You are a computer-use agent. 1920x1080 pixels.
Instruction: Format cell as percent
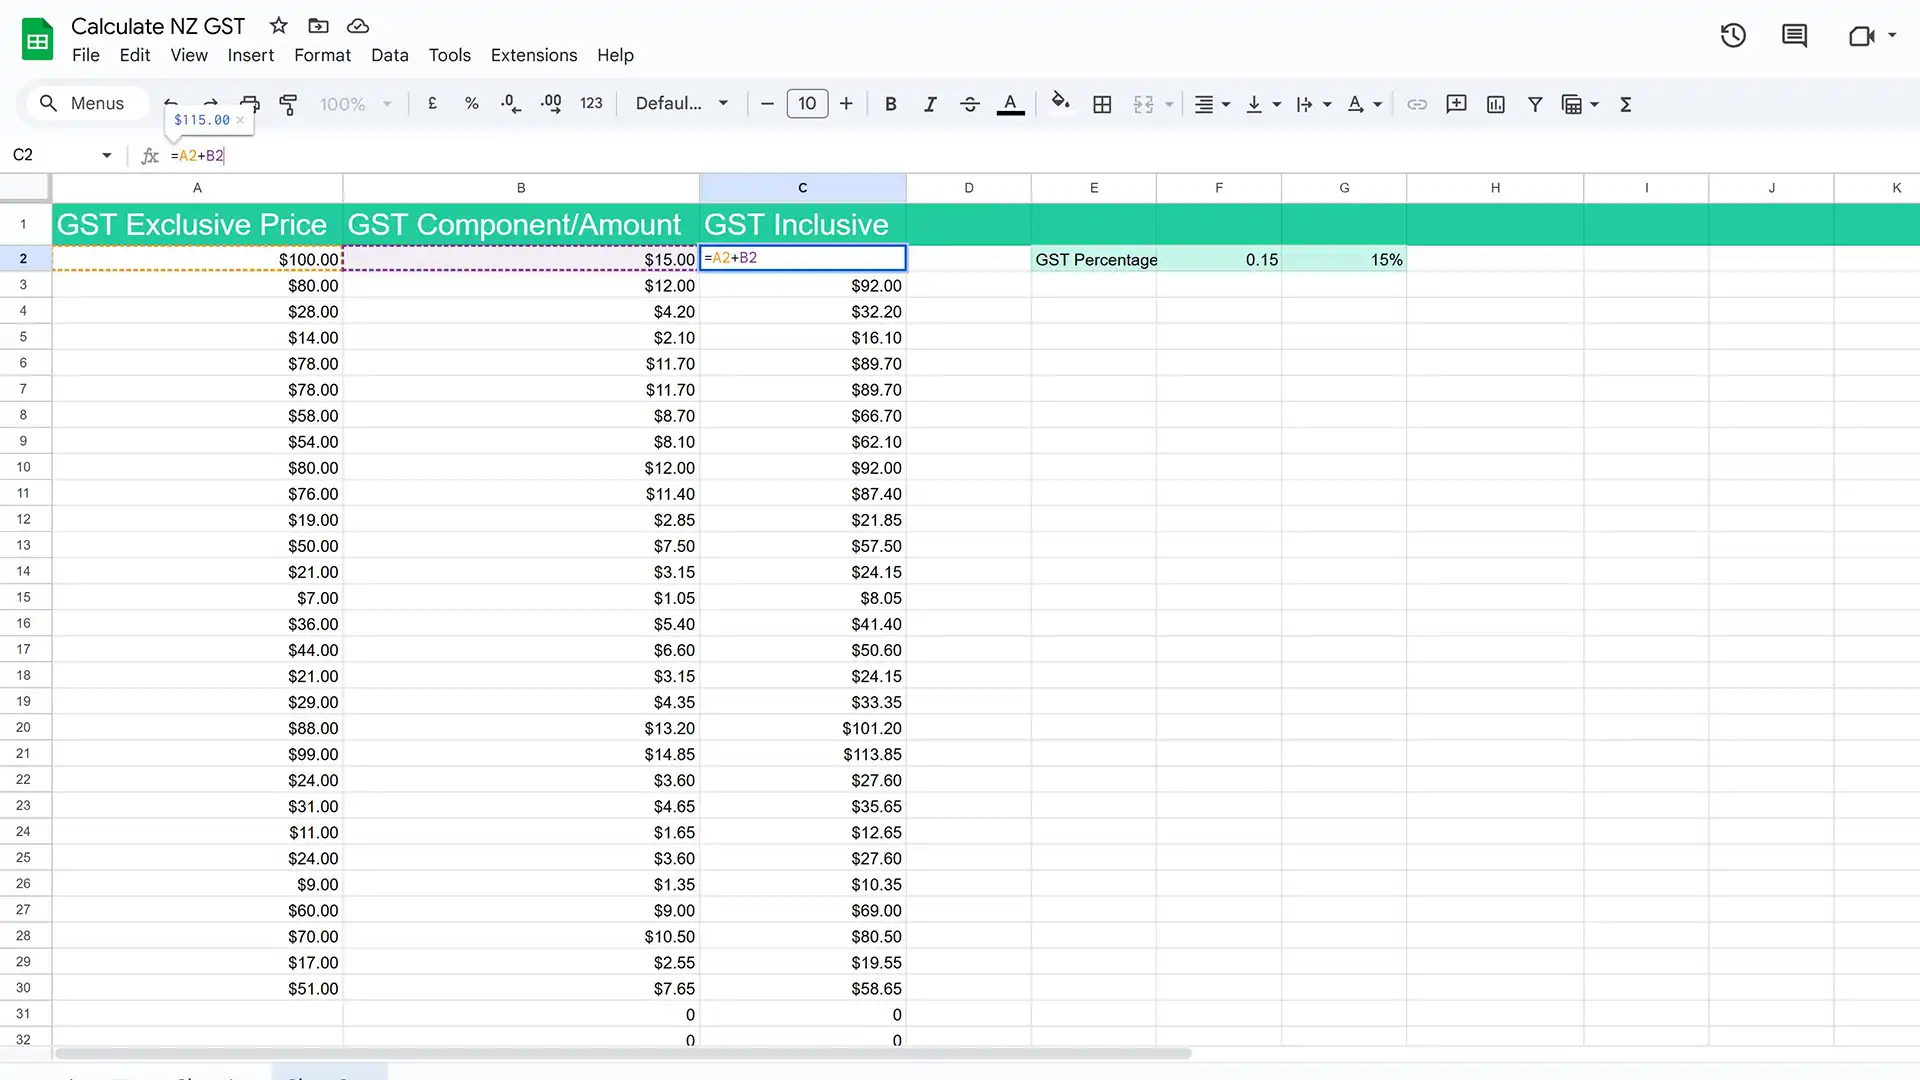471,104
